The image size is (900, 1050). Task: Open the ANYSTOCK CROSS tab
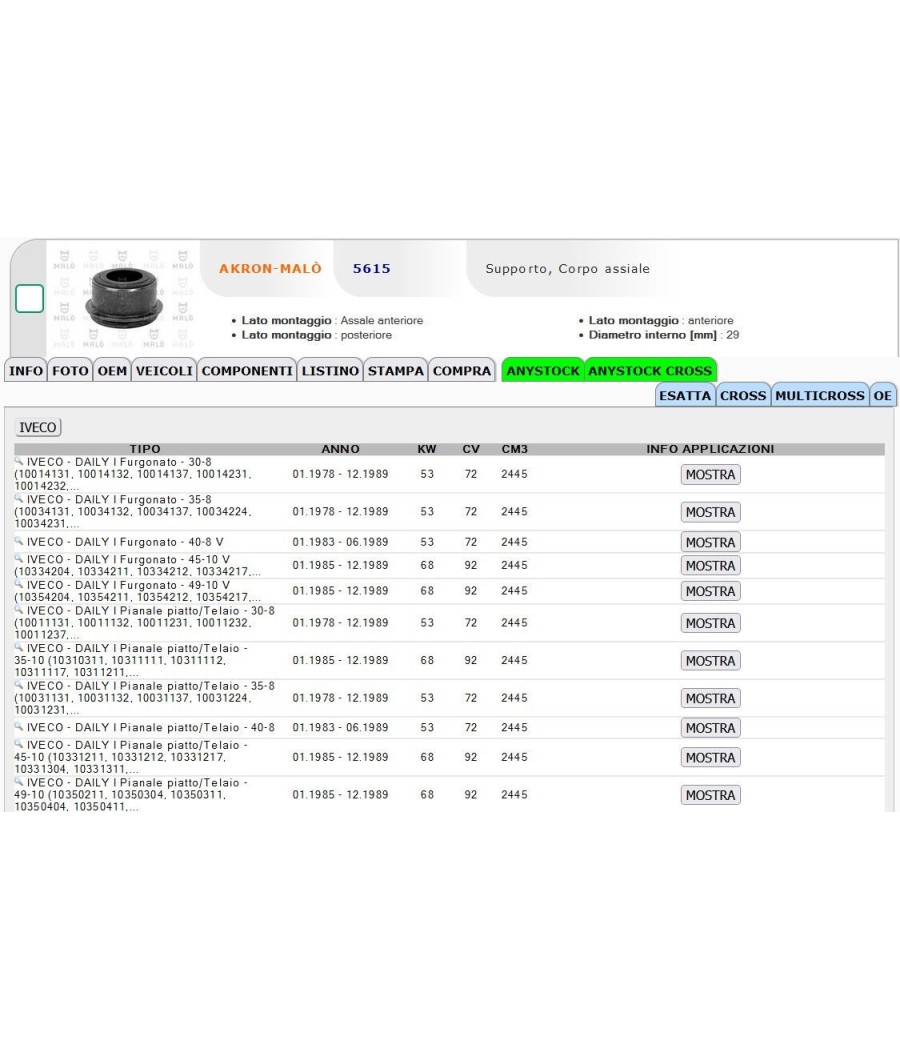point(650,370)
